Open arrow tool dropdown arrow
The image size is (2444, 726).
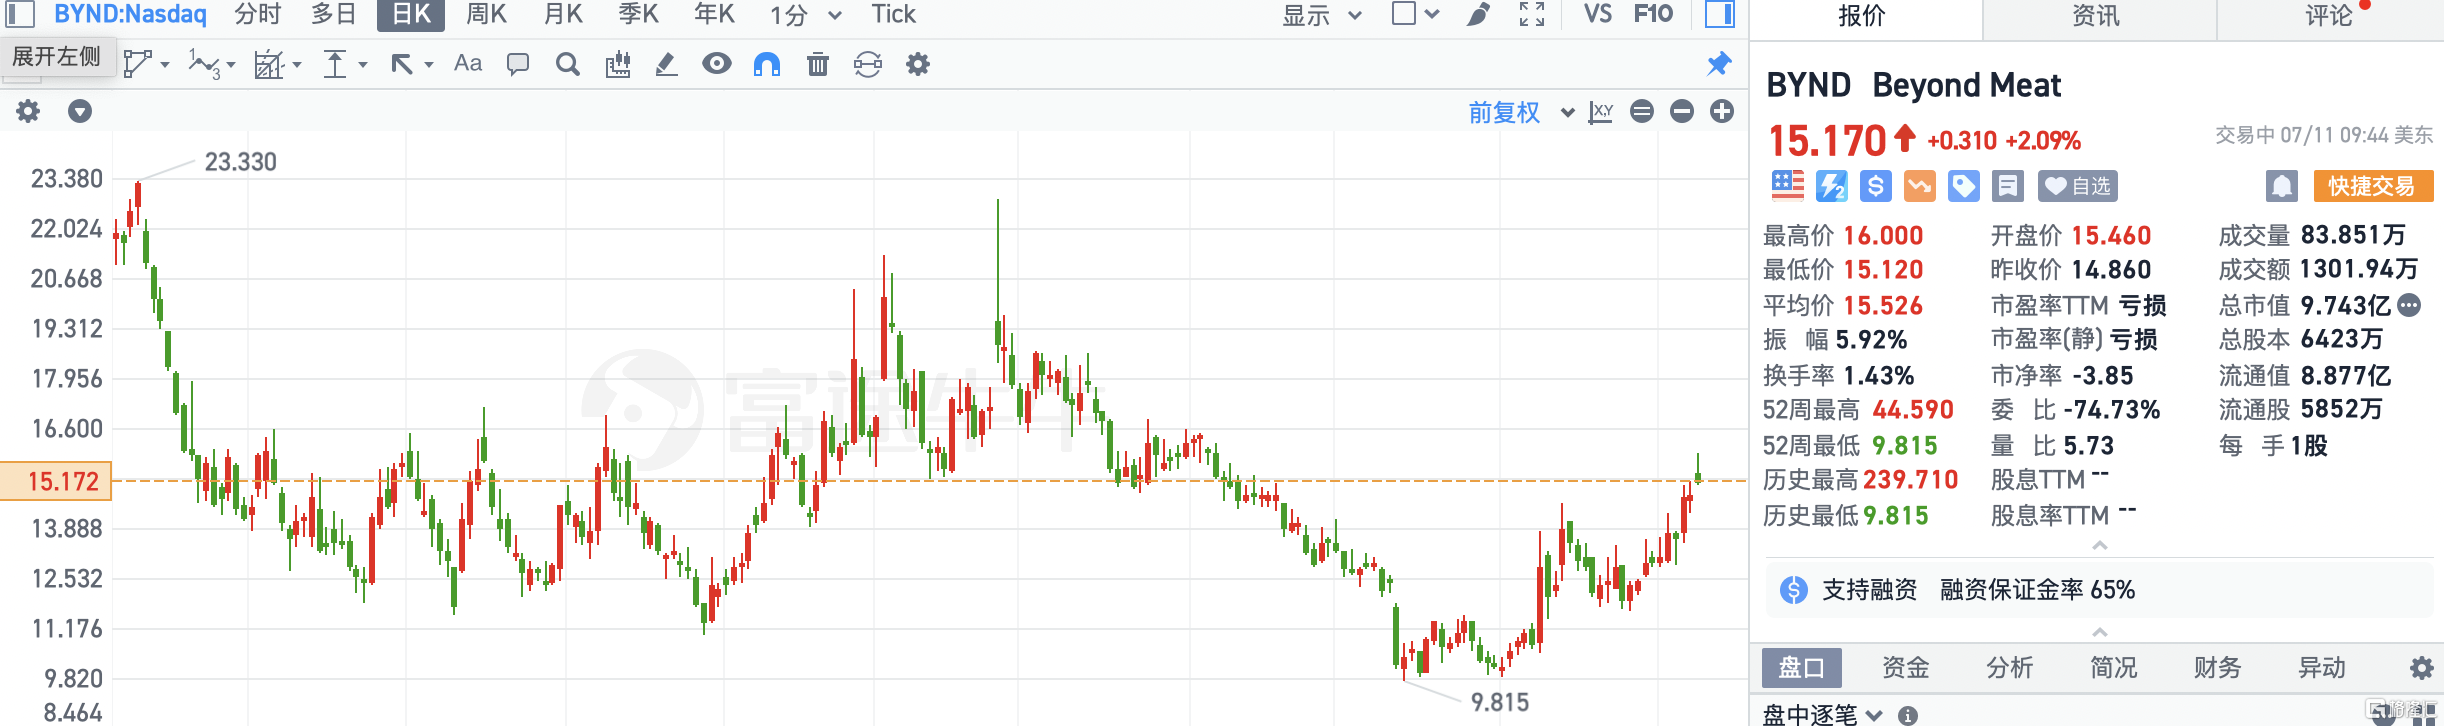429,65
